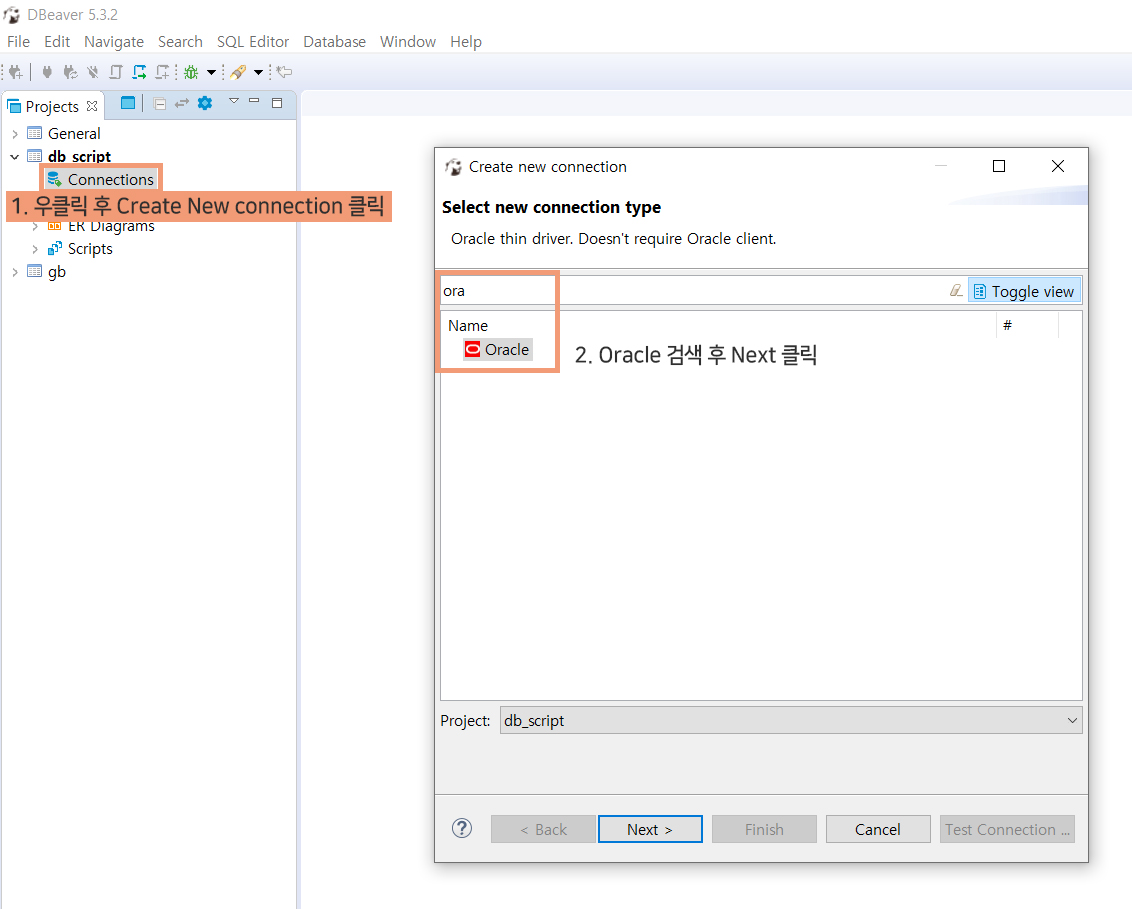
Task: Click the Toggle view button
Action: tap(1024, 291)
